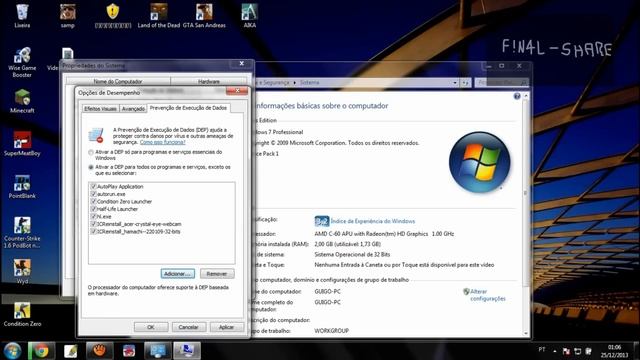Open the PointBlank desktop shortcut

pos(22,187)
